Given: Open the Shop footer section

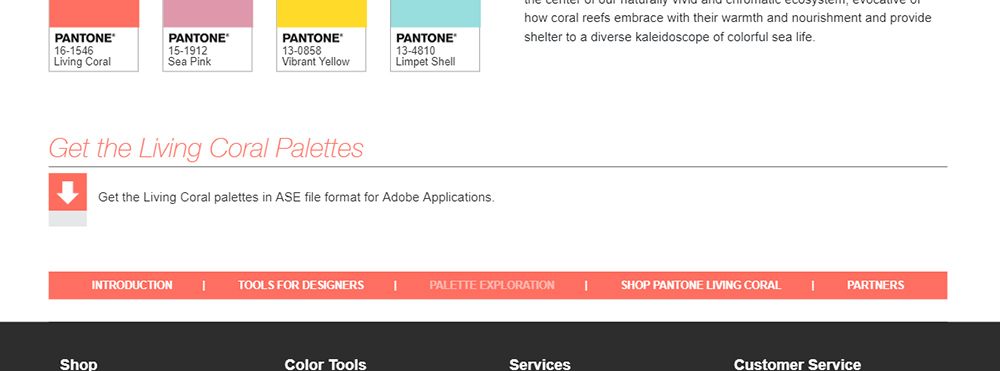Looking at the screenshot, I should point(78,365).
